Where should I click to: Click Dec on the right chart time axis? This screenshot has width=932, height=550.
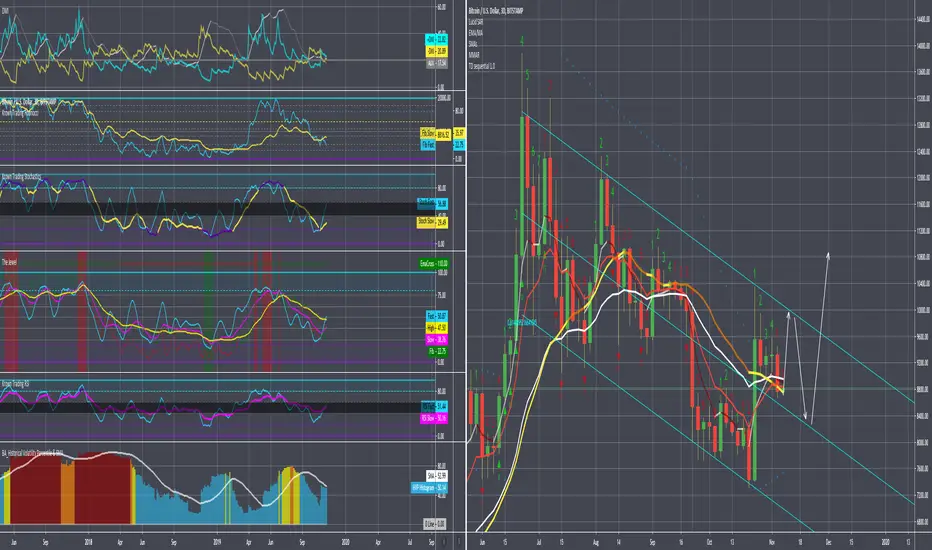(x=828, y=542)
